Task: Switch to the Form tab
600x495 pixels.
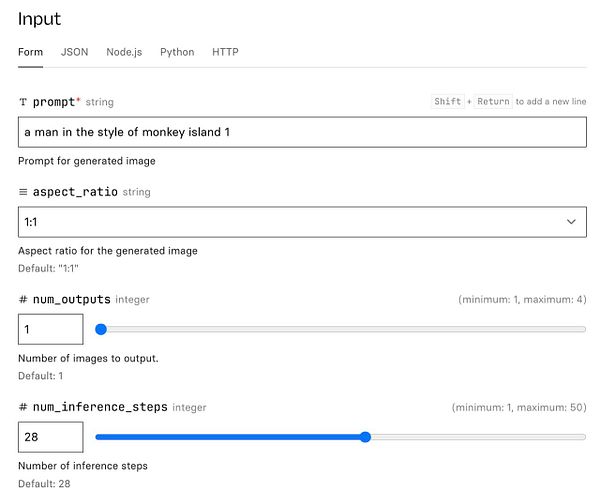Action: pos(30,52)
